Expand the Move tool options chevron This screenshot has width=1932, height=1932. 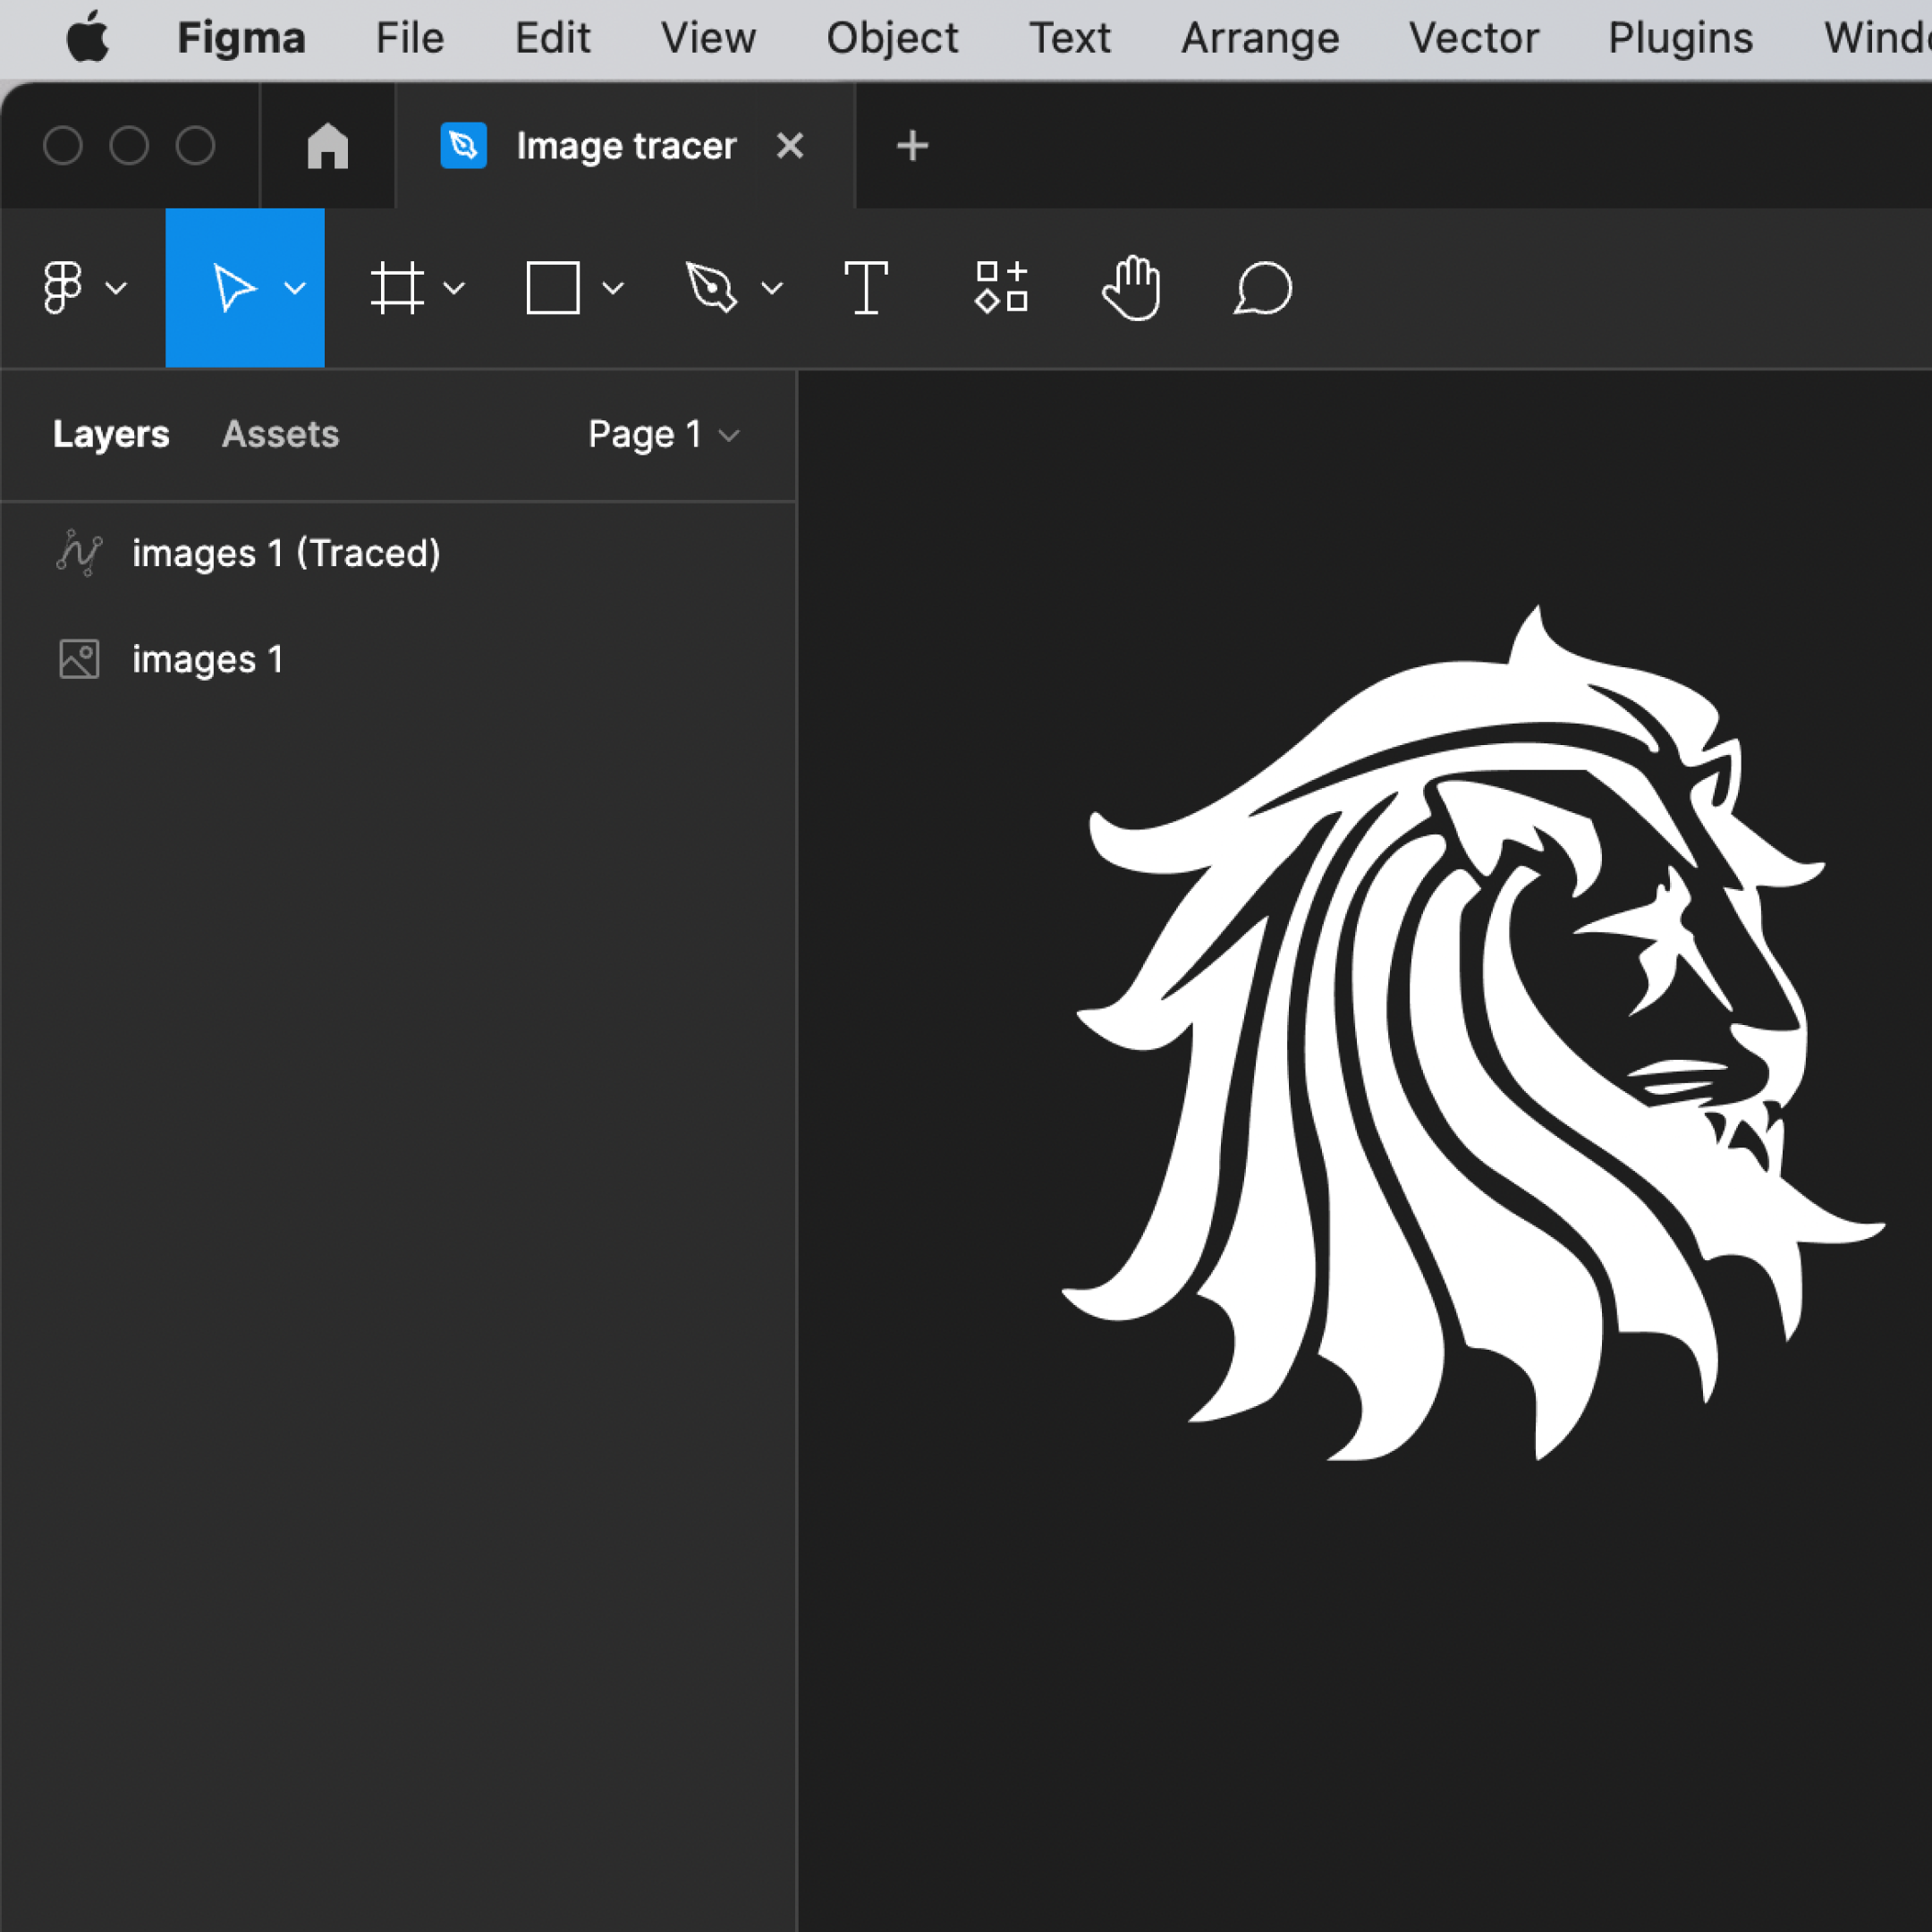coord(295,289)
